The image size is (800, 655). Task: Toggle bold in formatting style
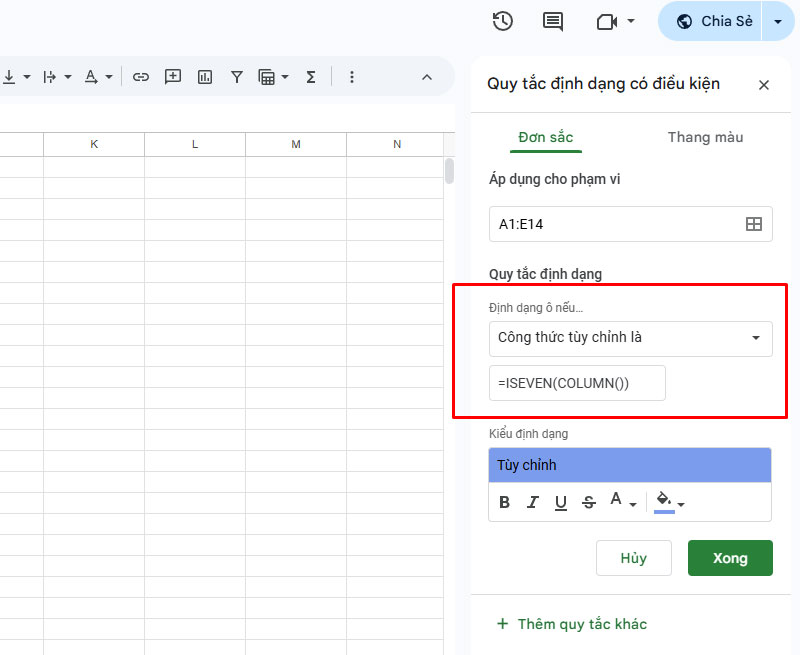[x=504, y=502]
